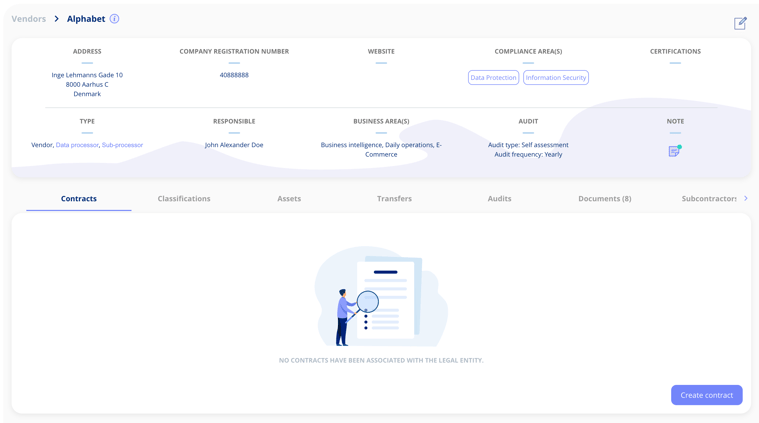Viewport: 759px width, 423px height.
Task: Open the vendor note icon
Action: pos(675,151)
